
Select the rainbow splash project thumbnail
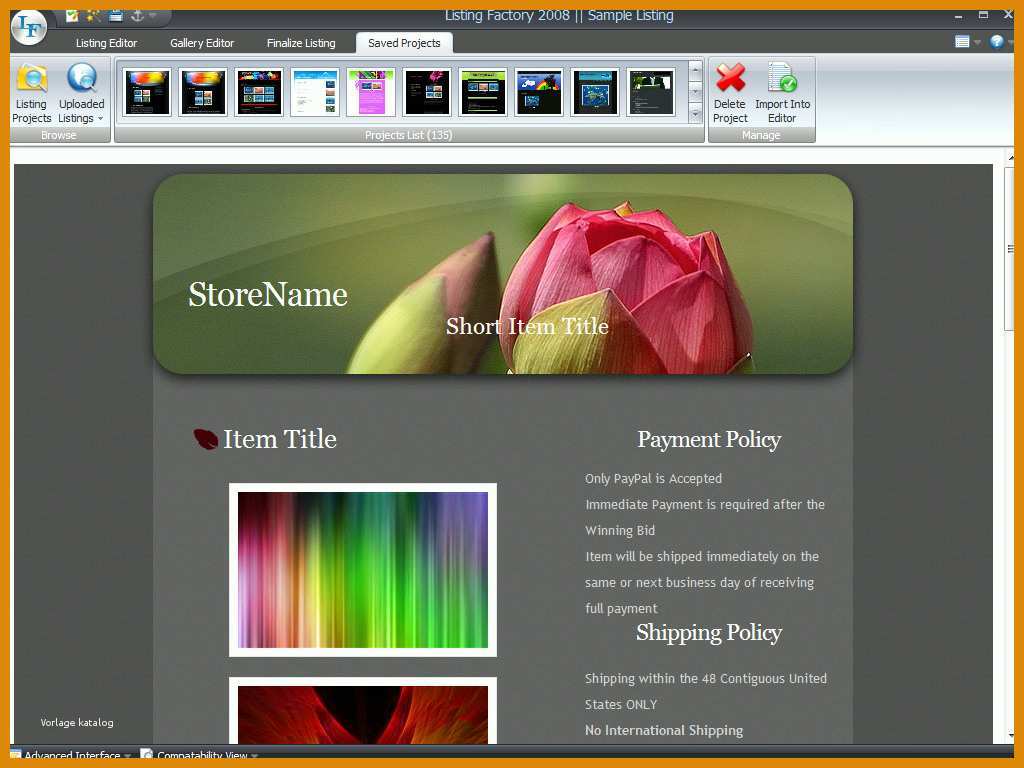539,92
